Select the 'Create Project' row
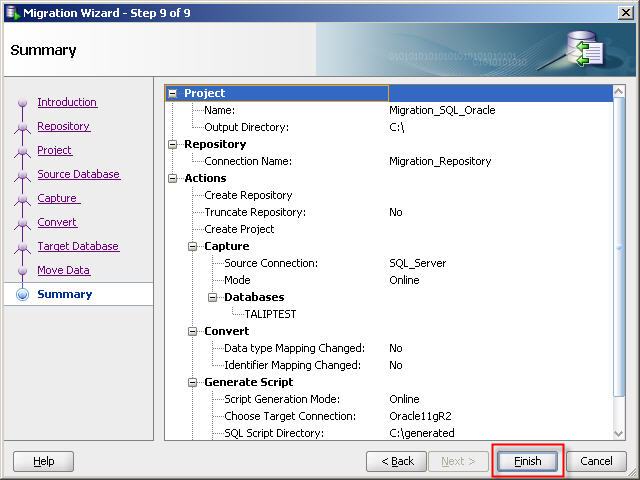This screenshot has height=480, width=640. (x=389, y=229)
